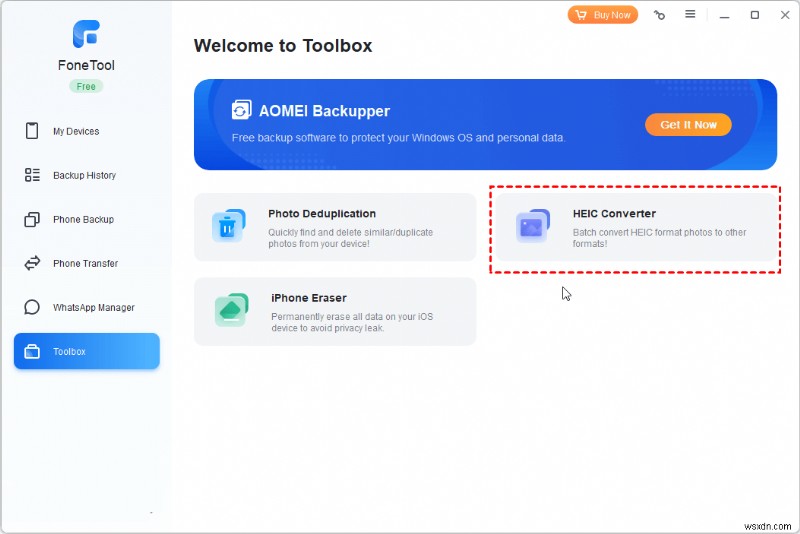Click the green Free edition badge
The width and height of the screenshot is (800, 534).
coord(86,86)
